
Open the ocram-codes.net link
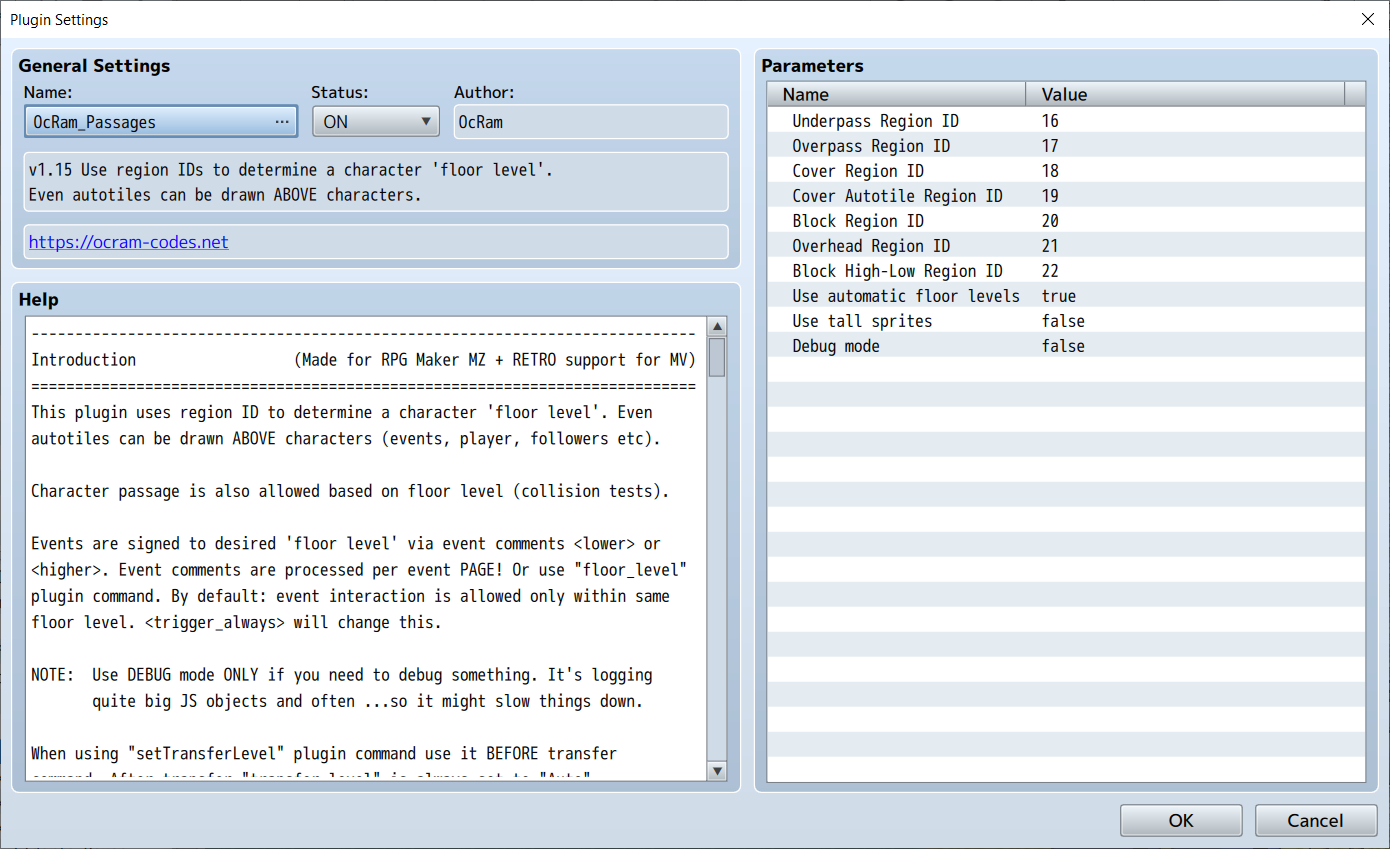(x=128, y=242)
